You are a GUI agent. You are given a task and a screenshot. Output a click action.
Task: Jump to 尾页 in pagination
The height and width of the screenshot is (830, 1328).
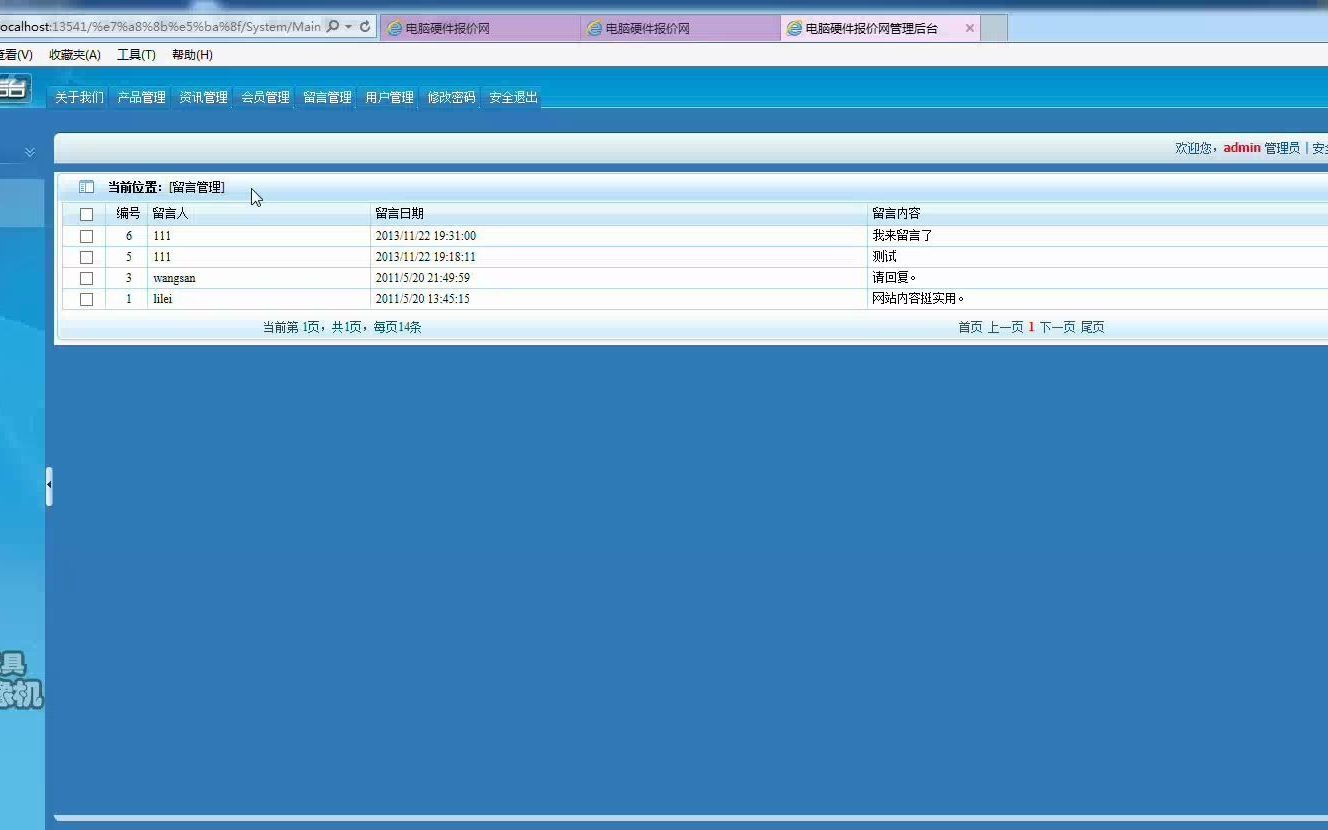(x=1092, y=327)
